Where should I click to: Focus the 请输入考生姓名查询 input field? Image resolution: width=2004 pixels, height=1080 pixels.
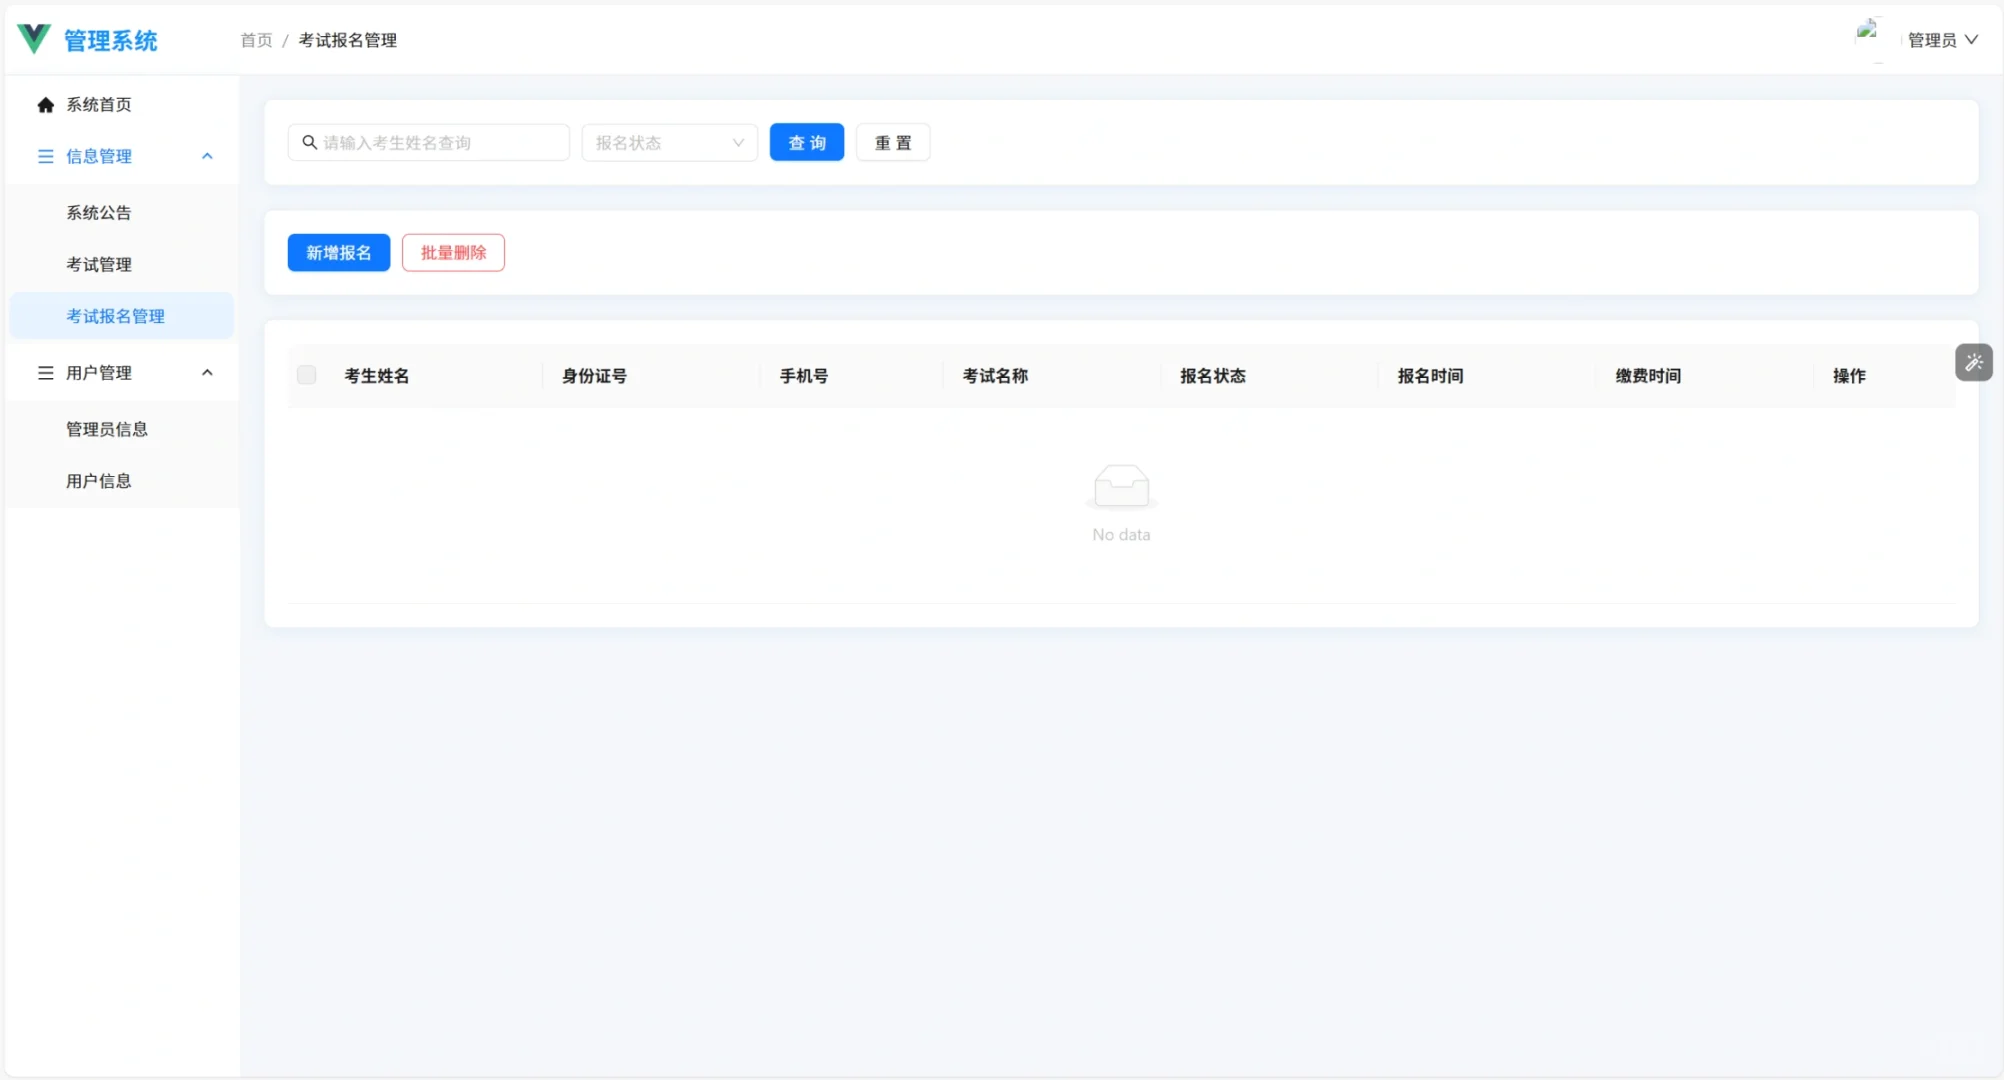click(x=440, y=143)
